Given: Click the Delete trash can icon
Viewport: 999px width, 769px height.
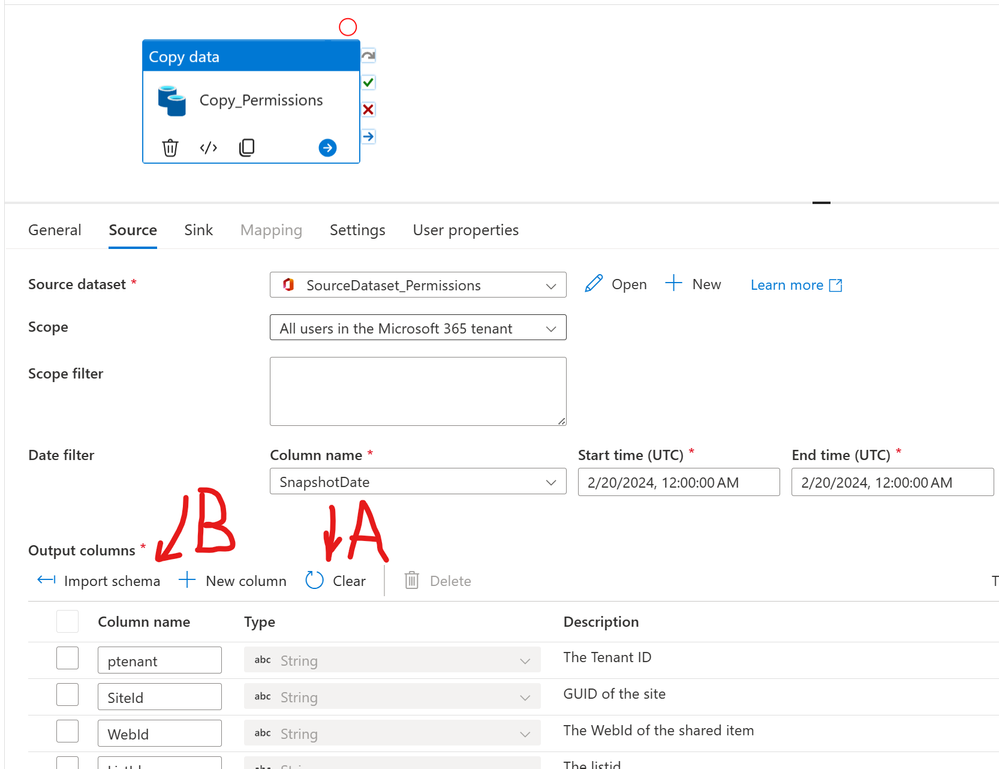Looking at the screenshot, I should (412, 580).
